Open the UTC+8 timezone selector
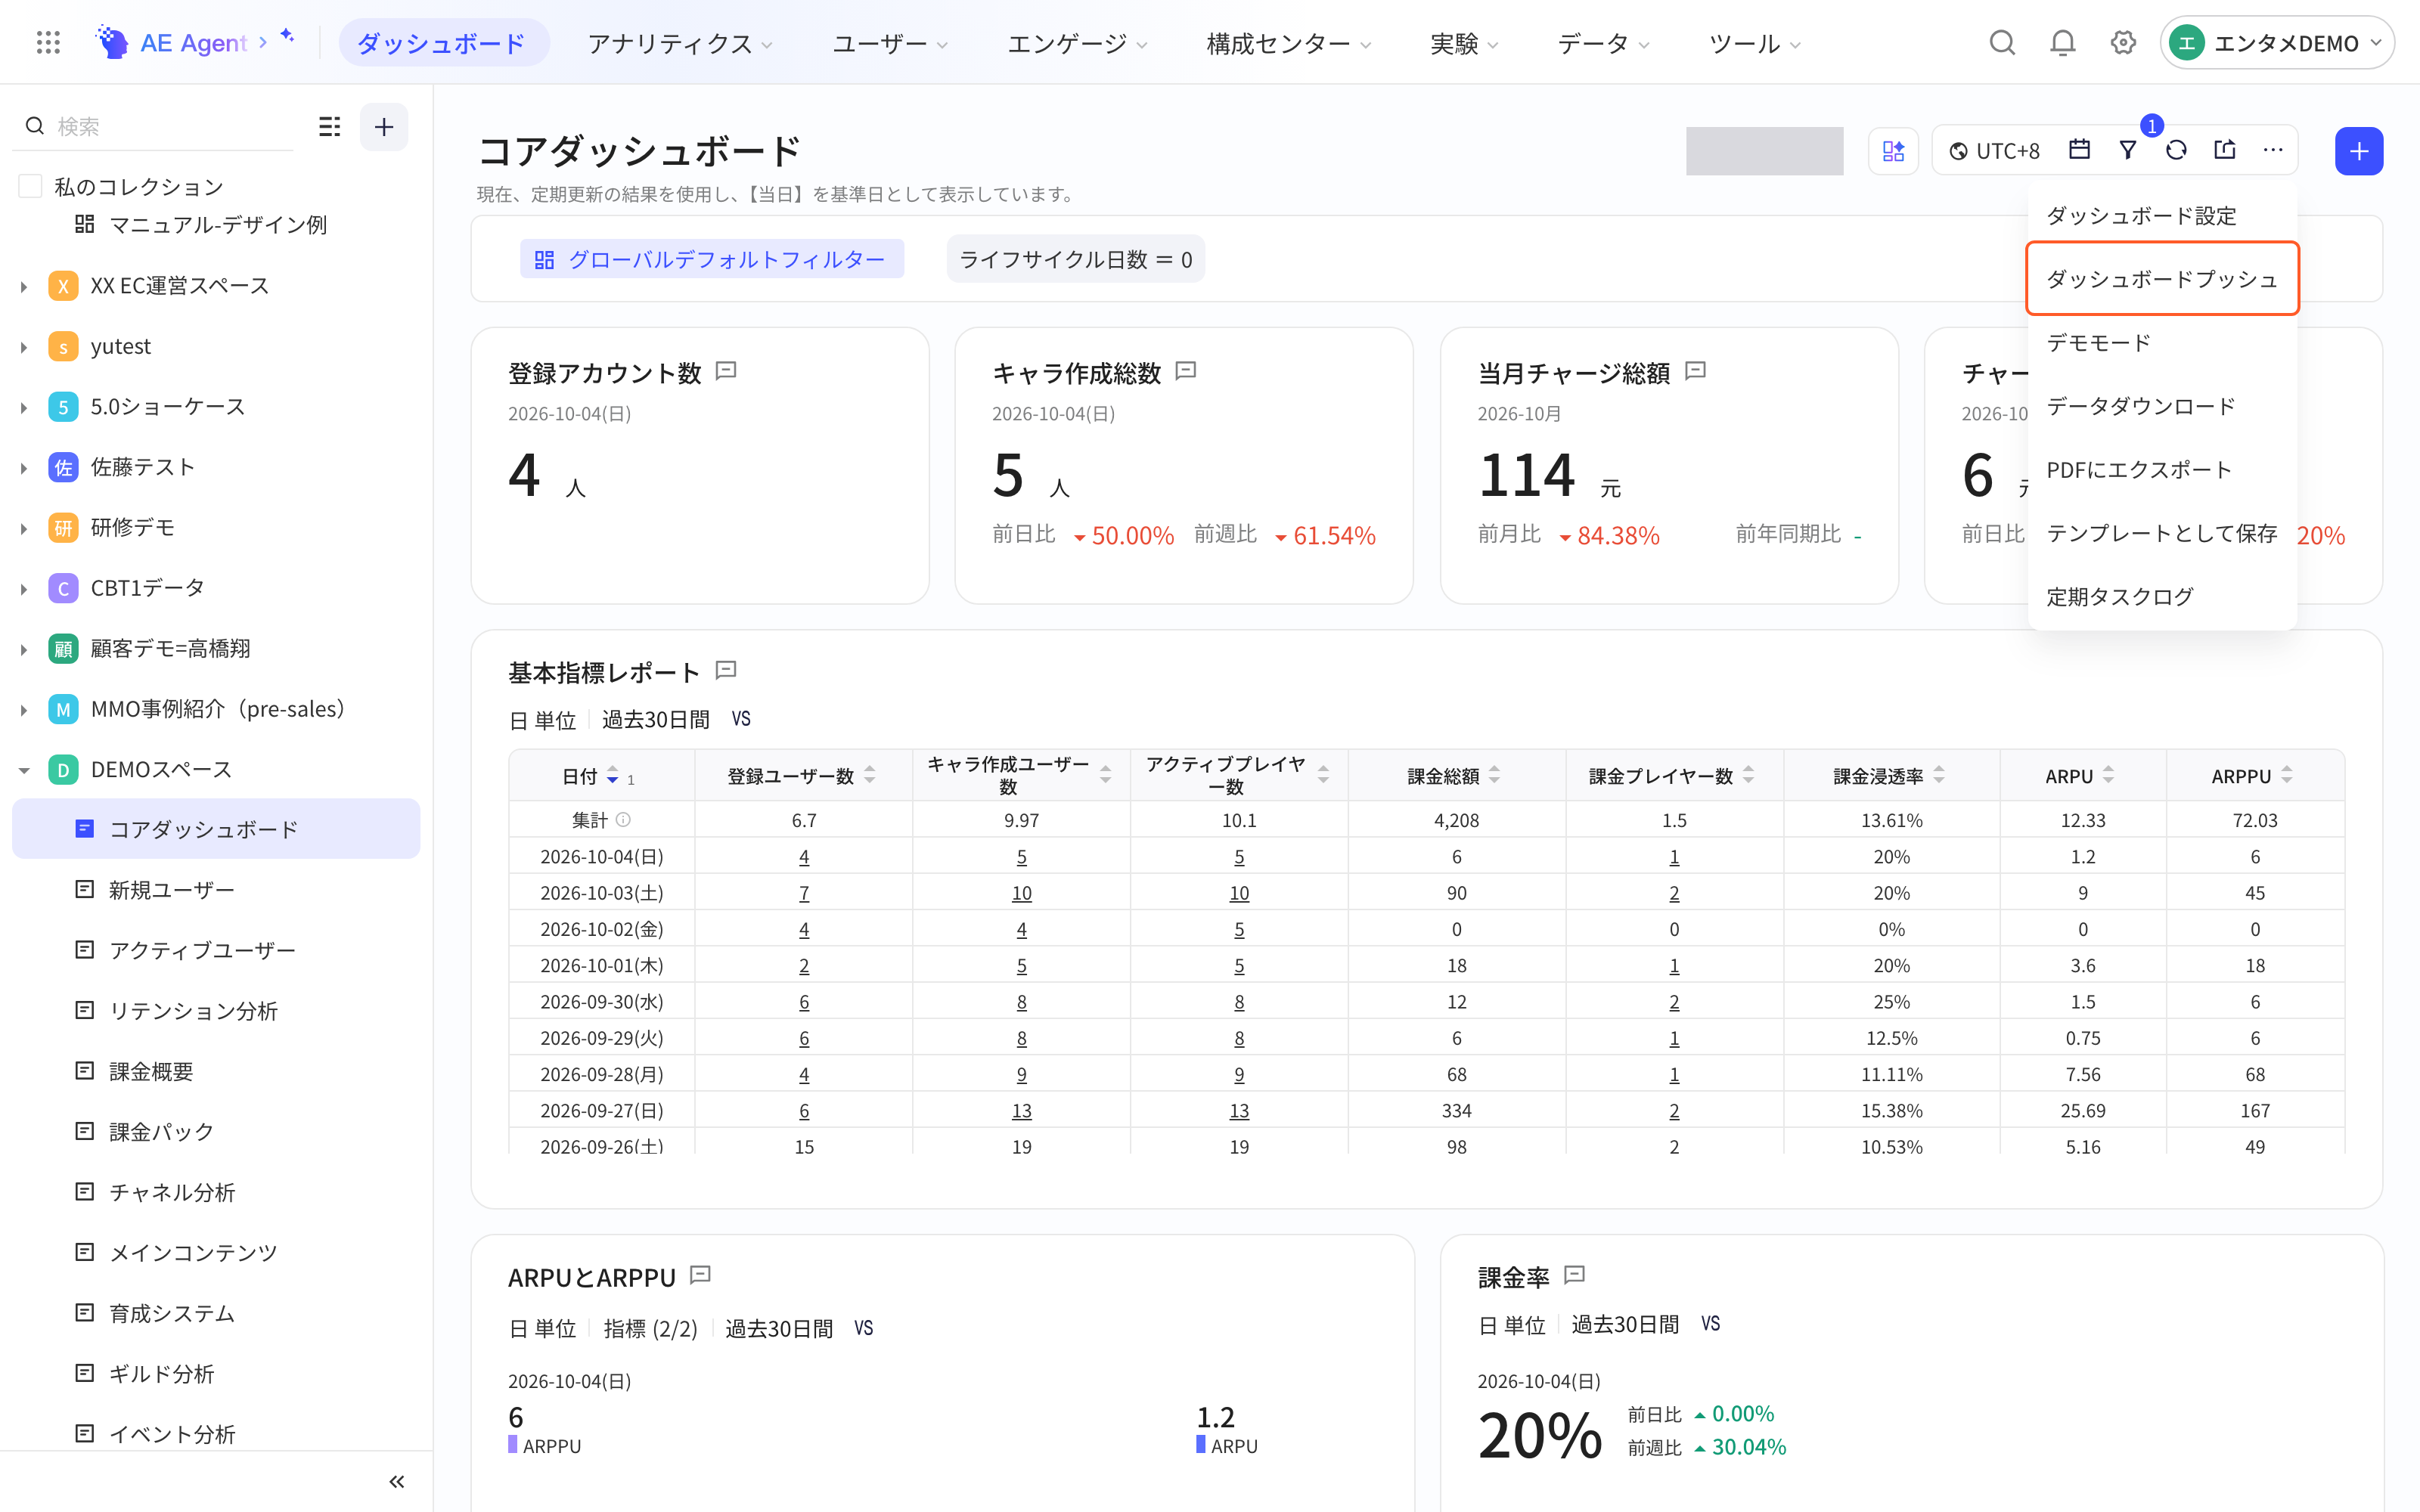Screen dimensions: 2420x1512 [1995, 150]
